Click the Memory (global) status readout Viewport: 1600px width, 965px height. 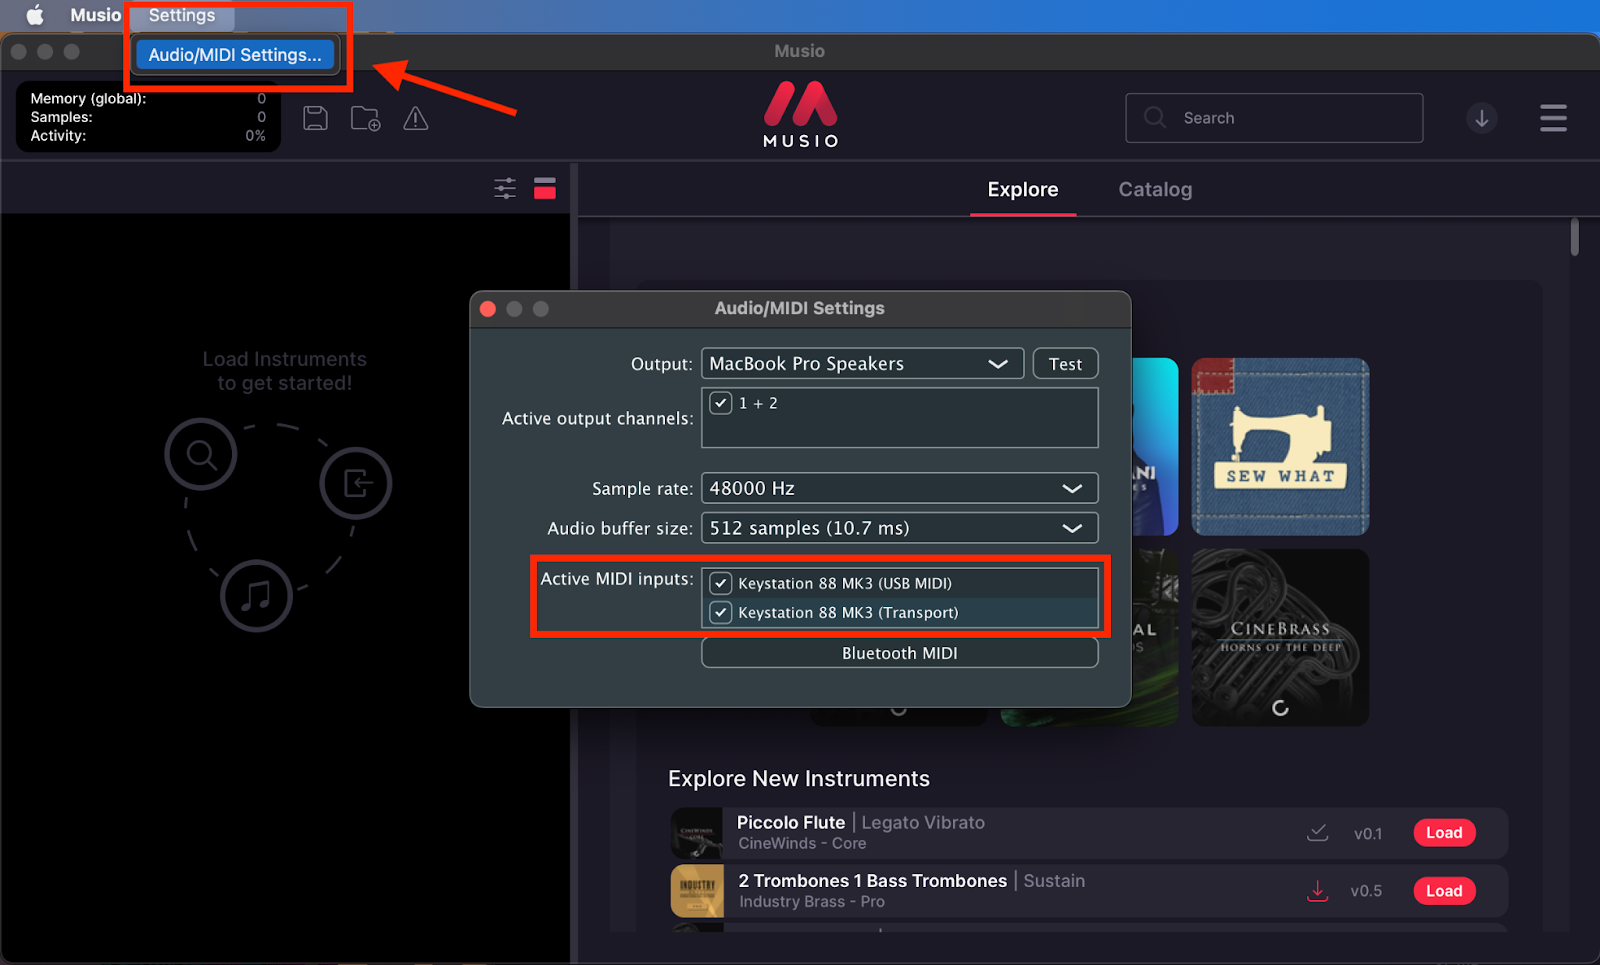click(x=148, y=98)
